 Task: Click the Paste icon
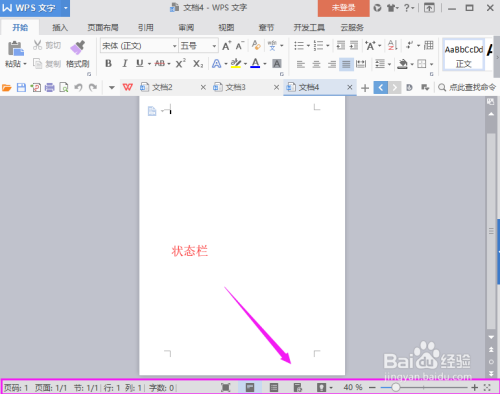pos(15,48)
